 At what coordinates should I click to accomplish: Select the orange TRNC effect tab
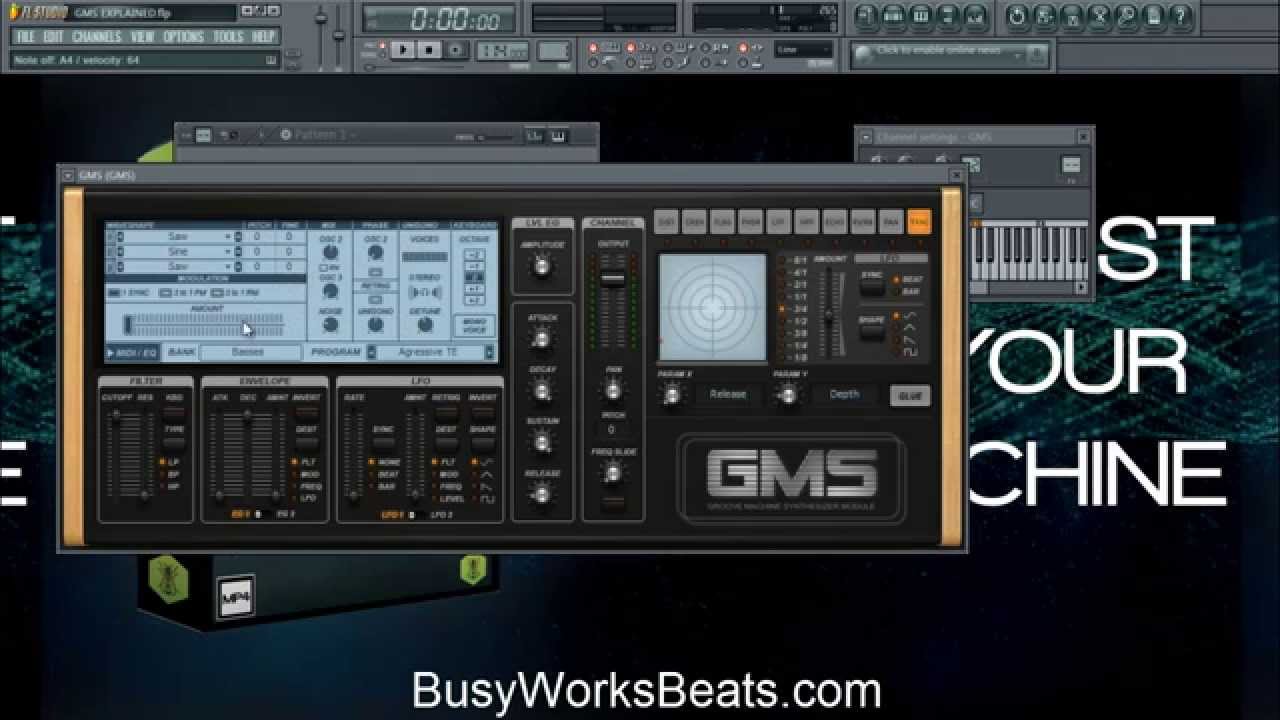pyautogui.click(x=919, y=222)
